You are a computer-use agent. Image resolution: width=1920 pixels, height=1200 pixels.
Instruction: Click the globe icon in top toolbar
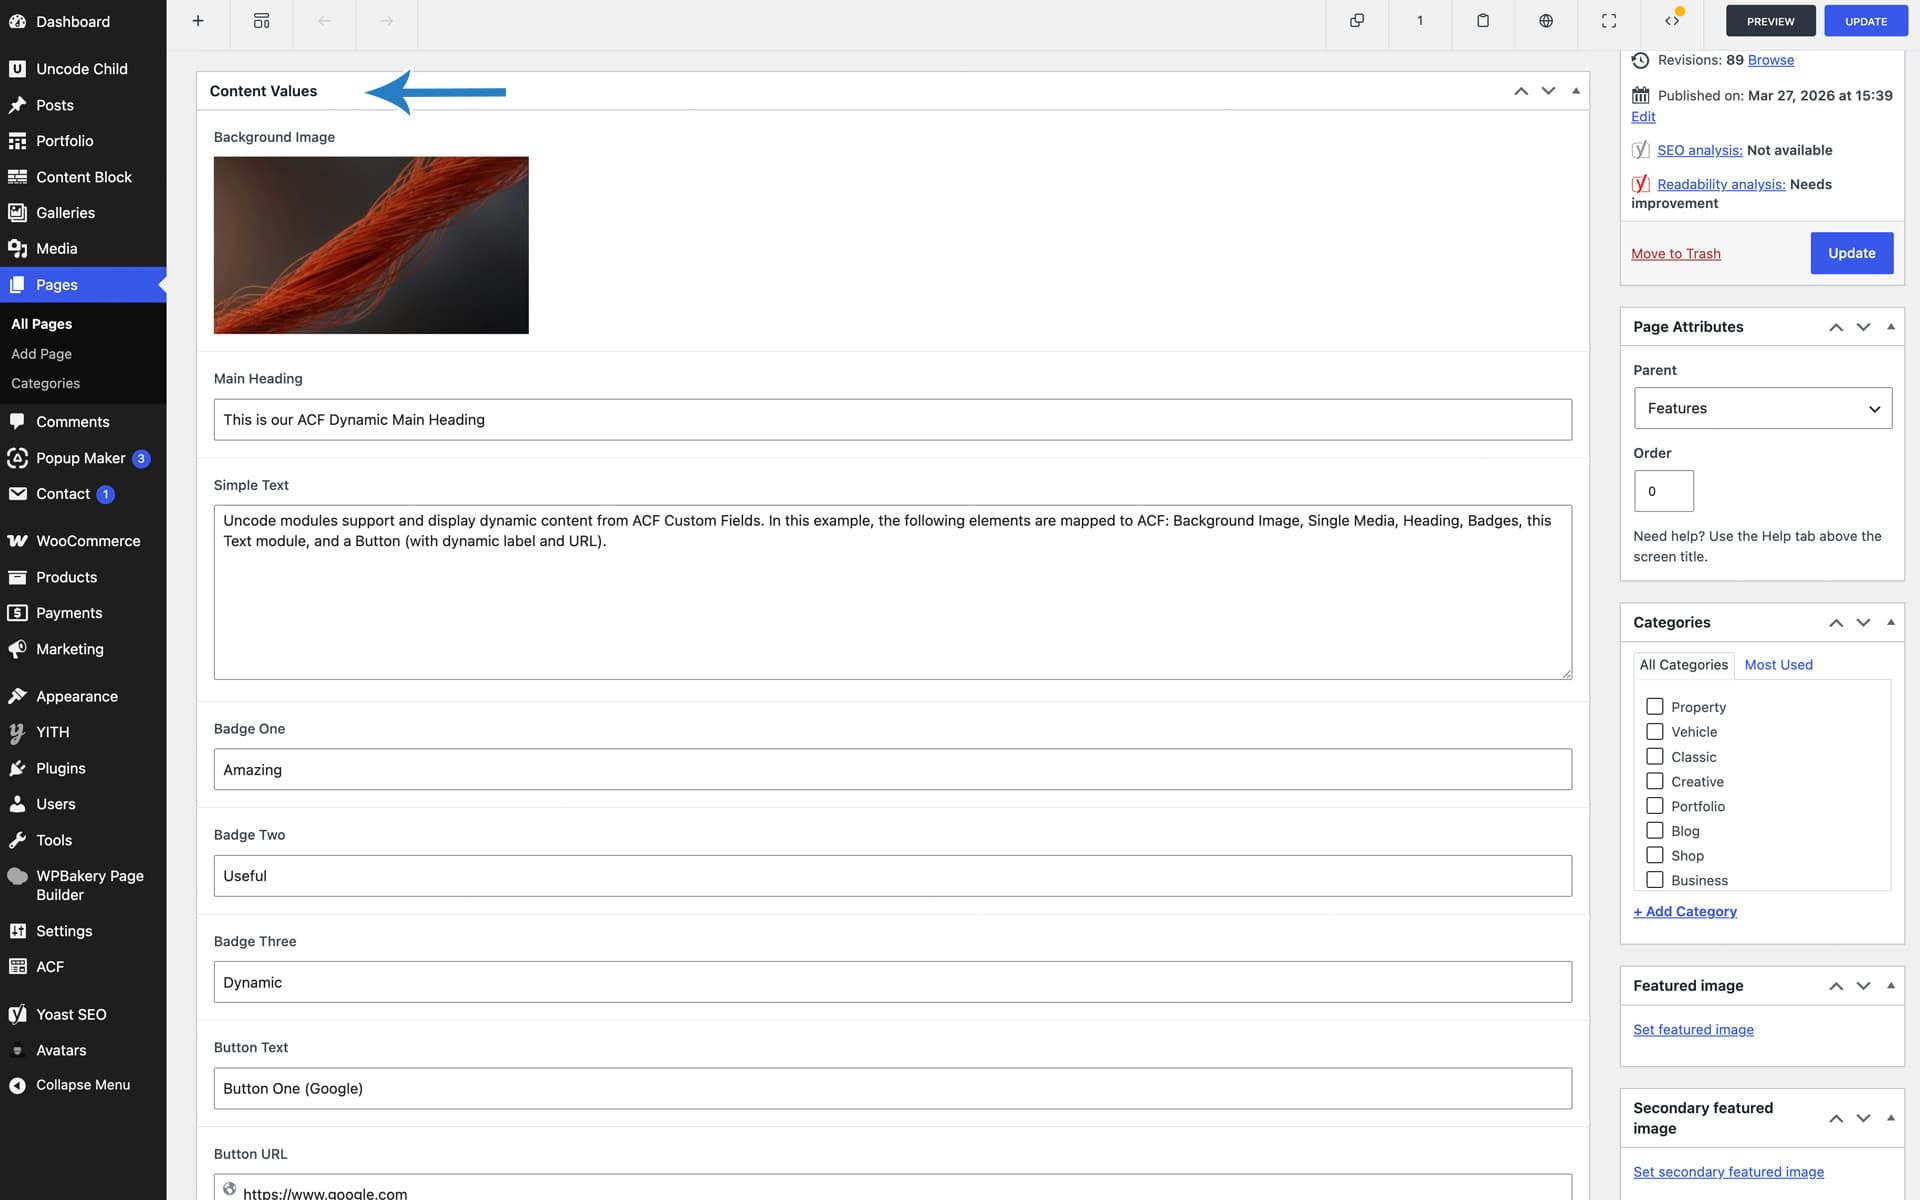tap(1546, 21)
